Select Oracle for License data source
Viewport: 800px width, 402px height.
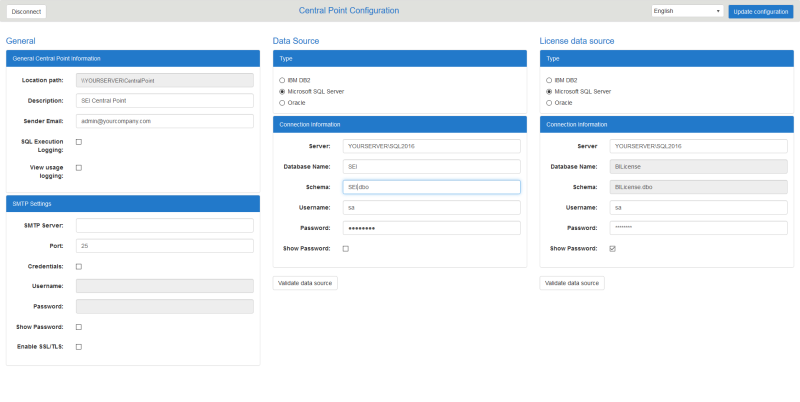549,103
